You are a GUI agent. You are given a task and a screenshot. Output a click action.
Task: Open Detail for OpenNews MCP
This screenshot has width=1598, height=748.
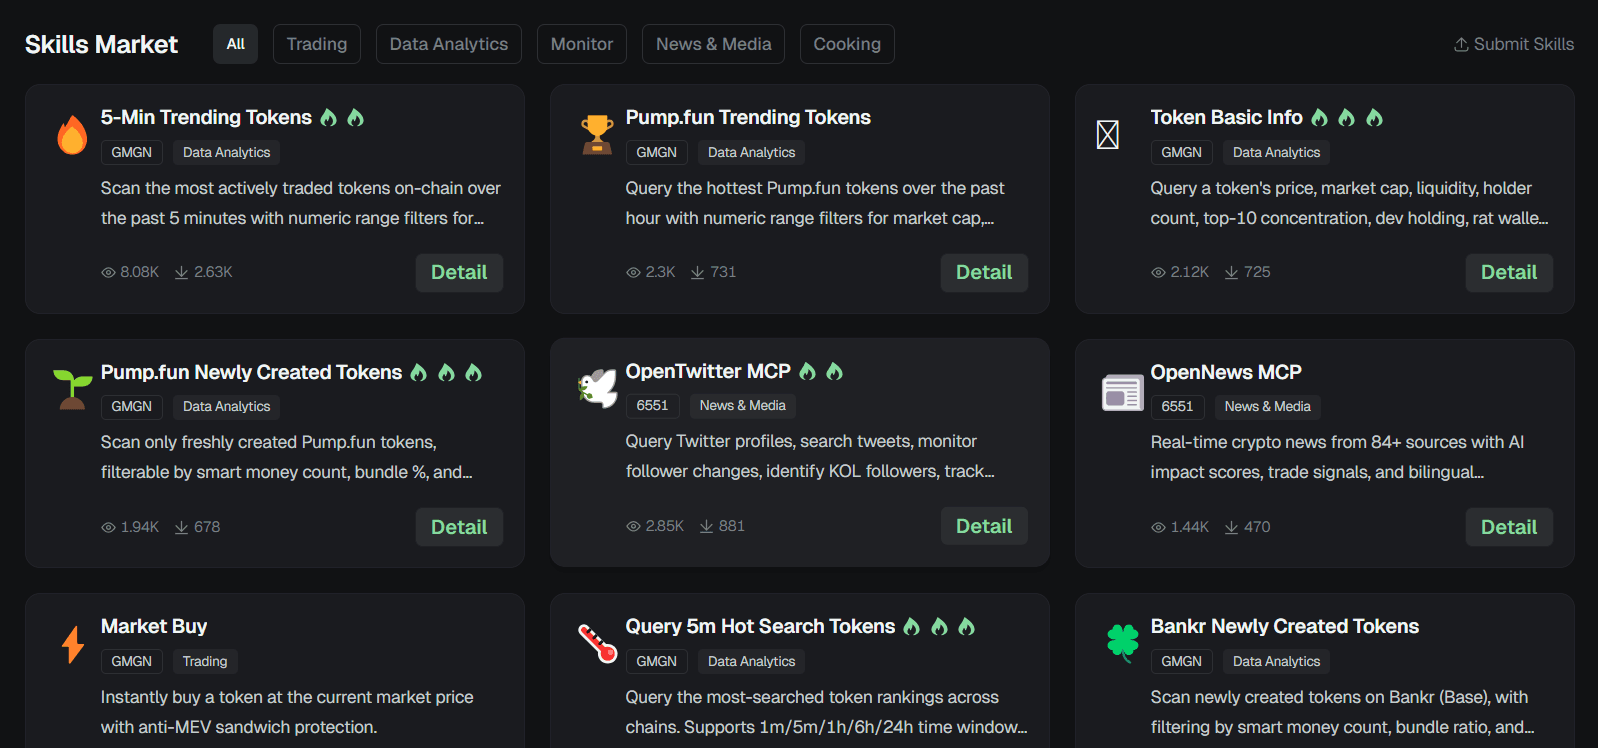pyautogui.click(x=1509, y=527)
